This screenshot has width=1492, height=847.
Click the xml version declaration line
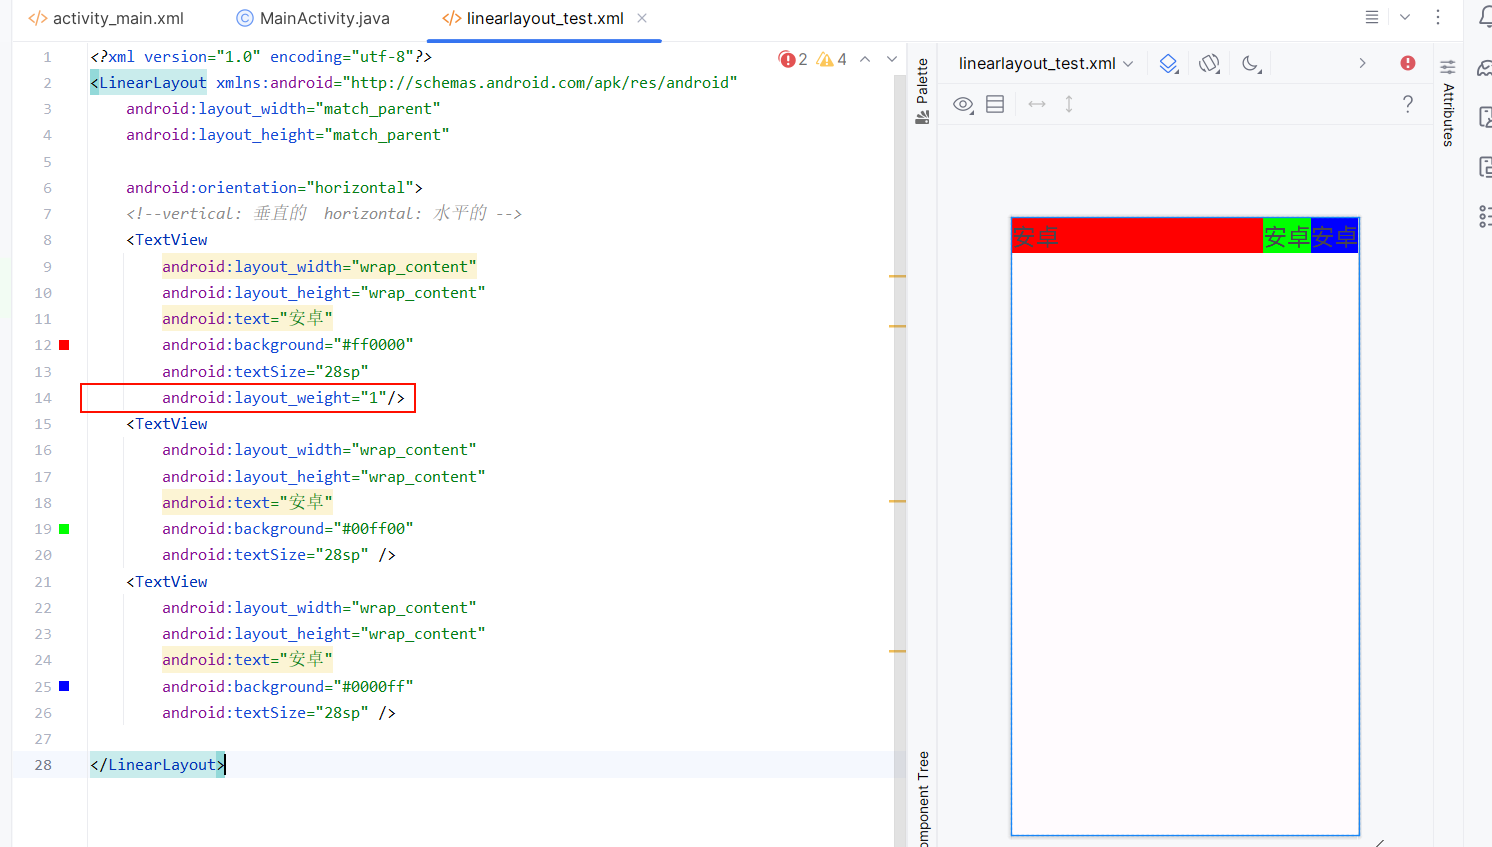tap(261, 57)
